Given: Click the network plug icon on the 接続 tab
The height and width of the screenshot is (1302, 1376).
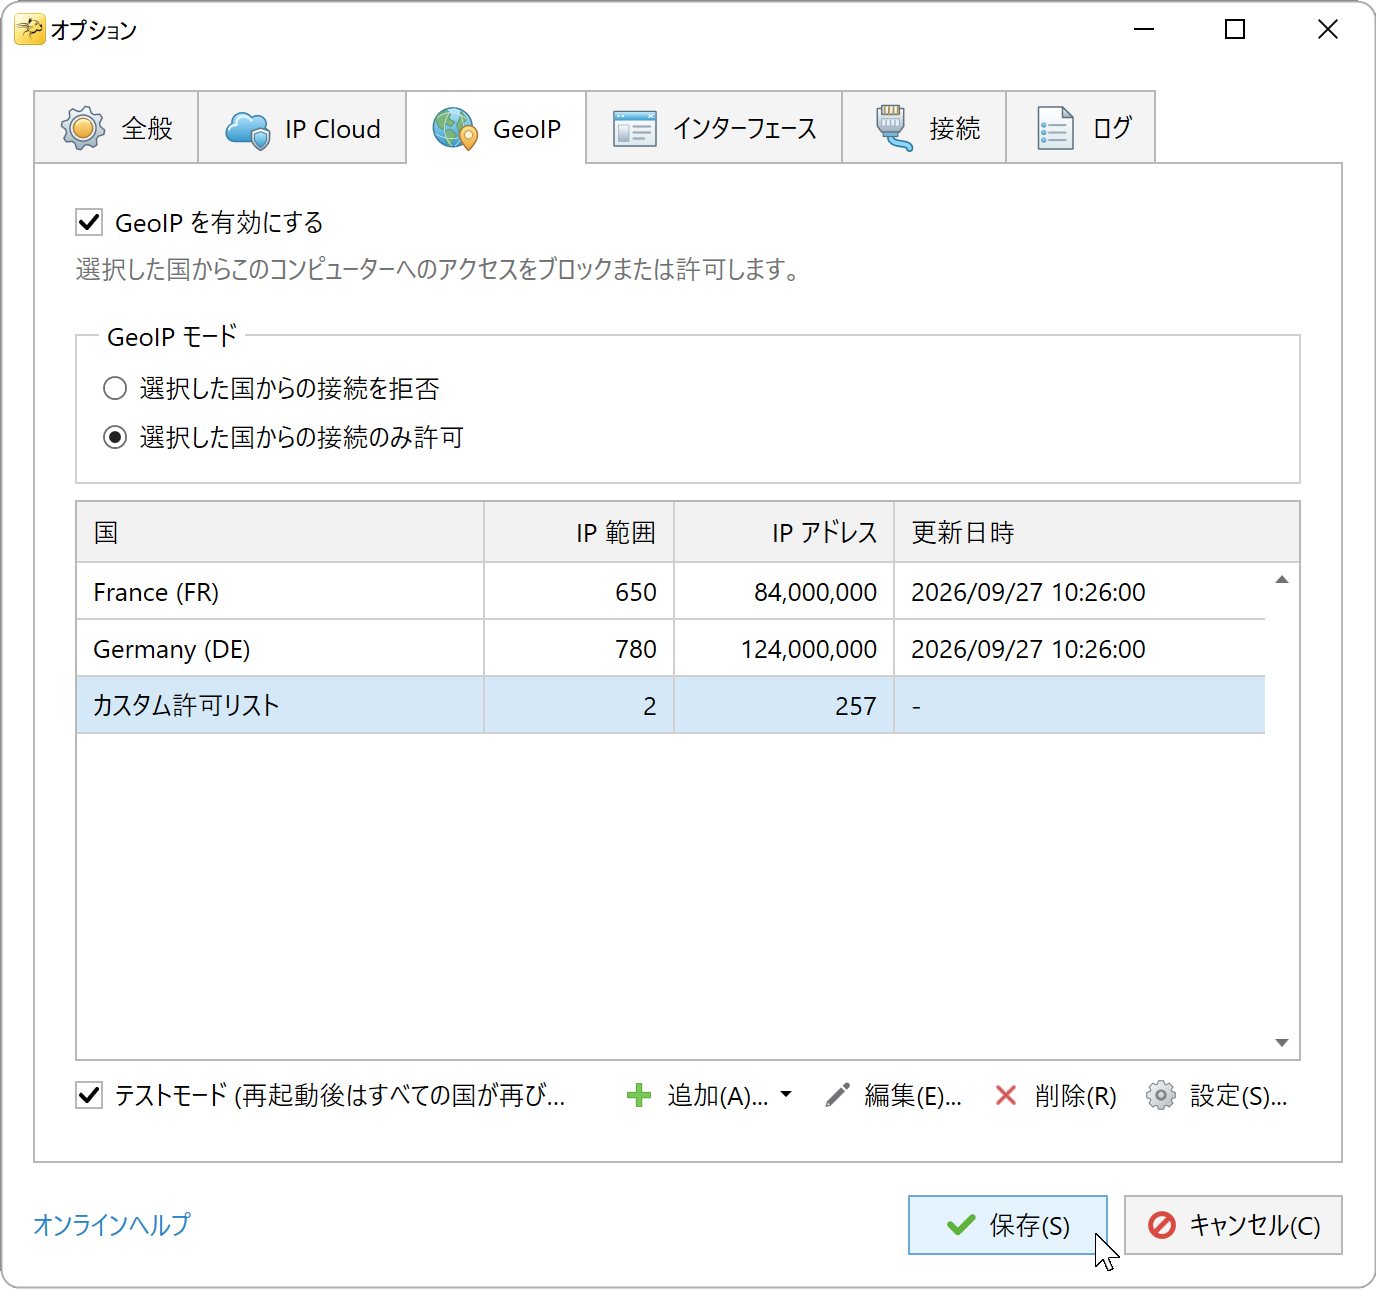Looking at the screenshot, I should pos(893,128).
